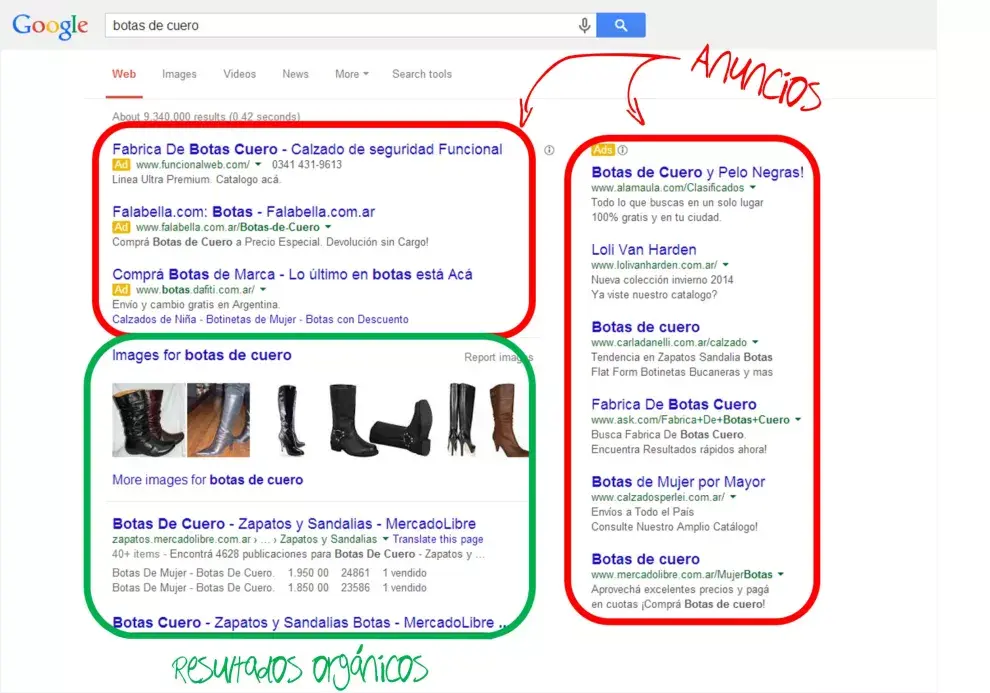Click the 'Comprá Botas de Marca' ad title
Image resolution: width=990 pixels, height=693 pixels.
pyautogui.click(x=292, y=275)
